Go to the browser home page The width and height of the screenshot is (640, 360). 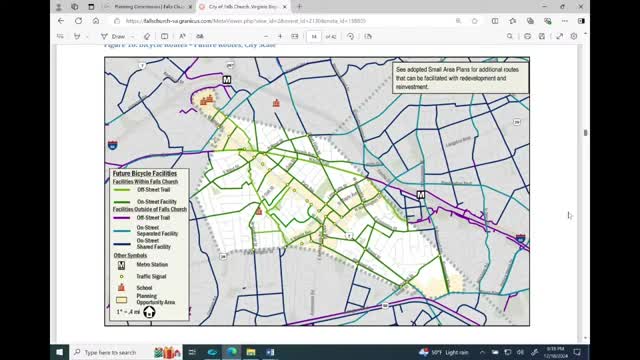[96, 21]
